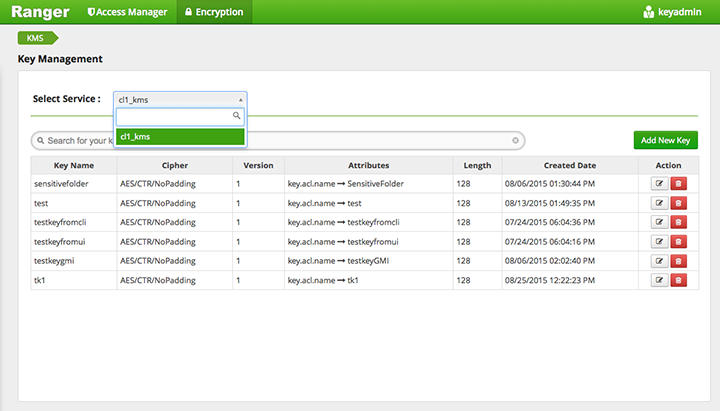Screen dimensions: 720x411
Task: Click the Length column header
Action: (477, 165)
